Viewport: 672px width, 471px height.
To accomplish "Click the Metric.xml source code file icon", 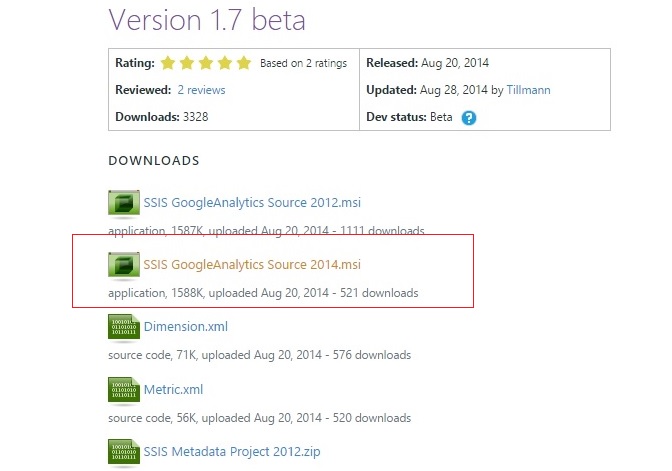I will click(124, 390).
